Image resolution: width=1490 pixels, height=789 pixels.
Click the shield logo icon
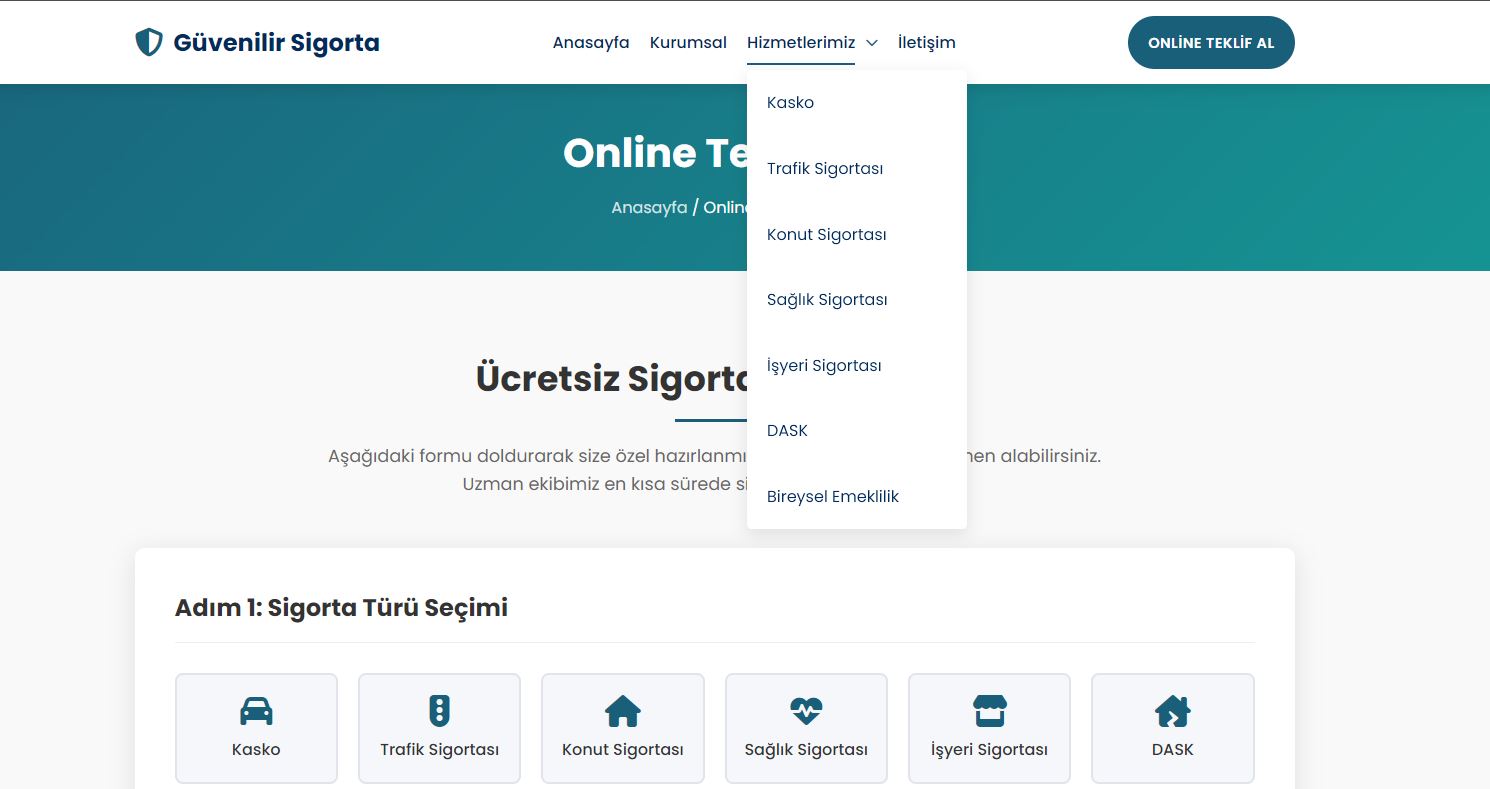click(148, 42)
